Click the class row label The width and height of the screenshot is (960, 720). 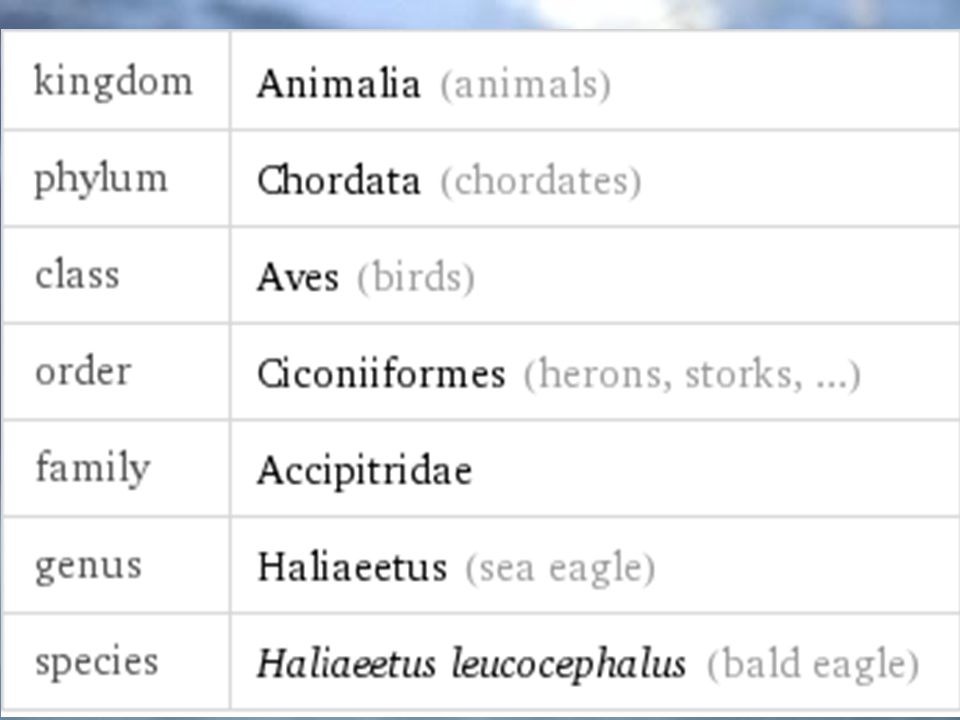(77, 275)
